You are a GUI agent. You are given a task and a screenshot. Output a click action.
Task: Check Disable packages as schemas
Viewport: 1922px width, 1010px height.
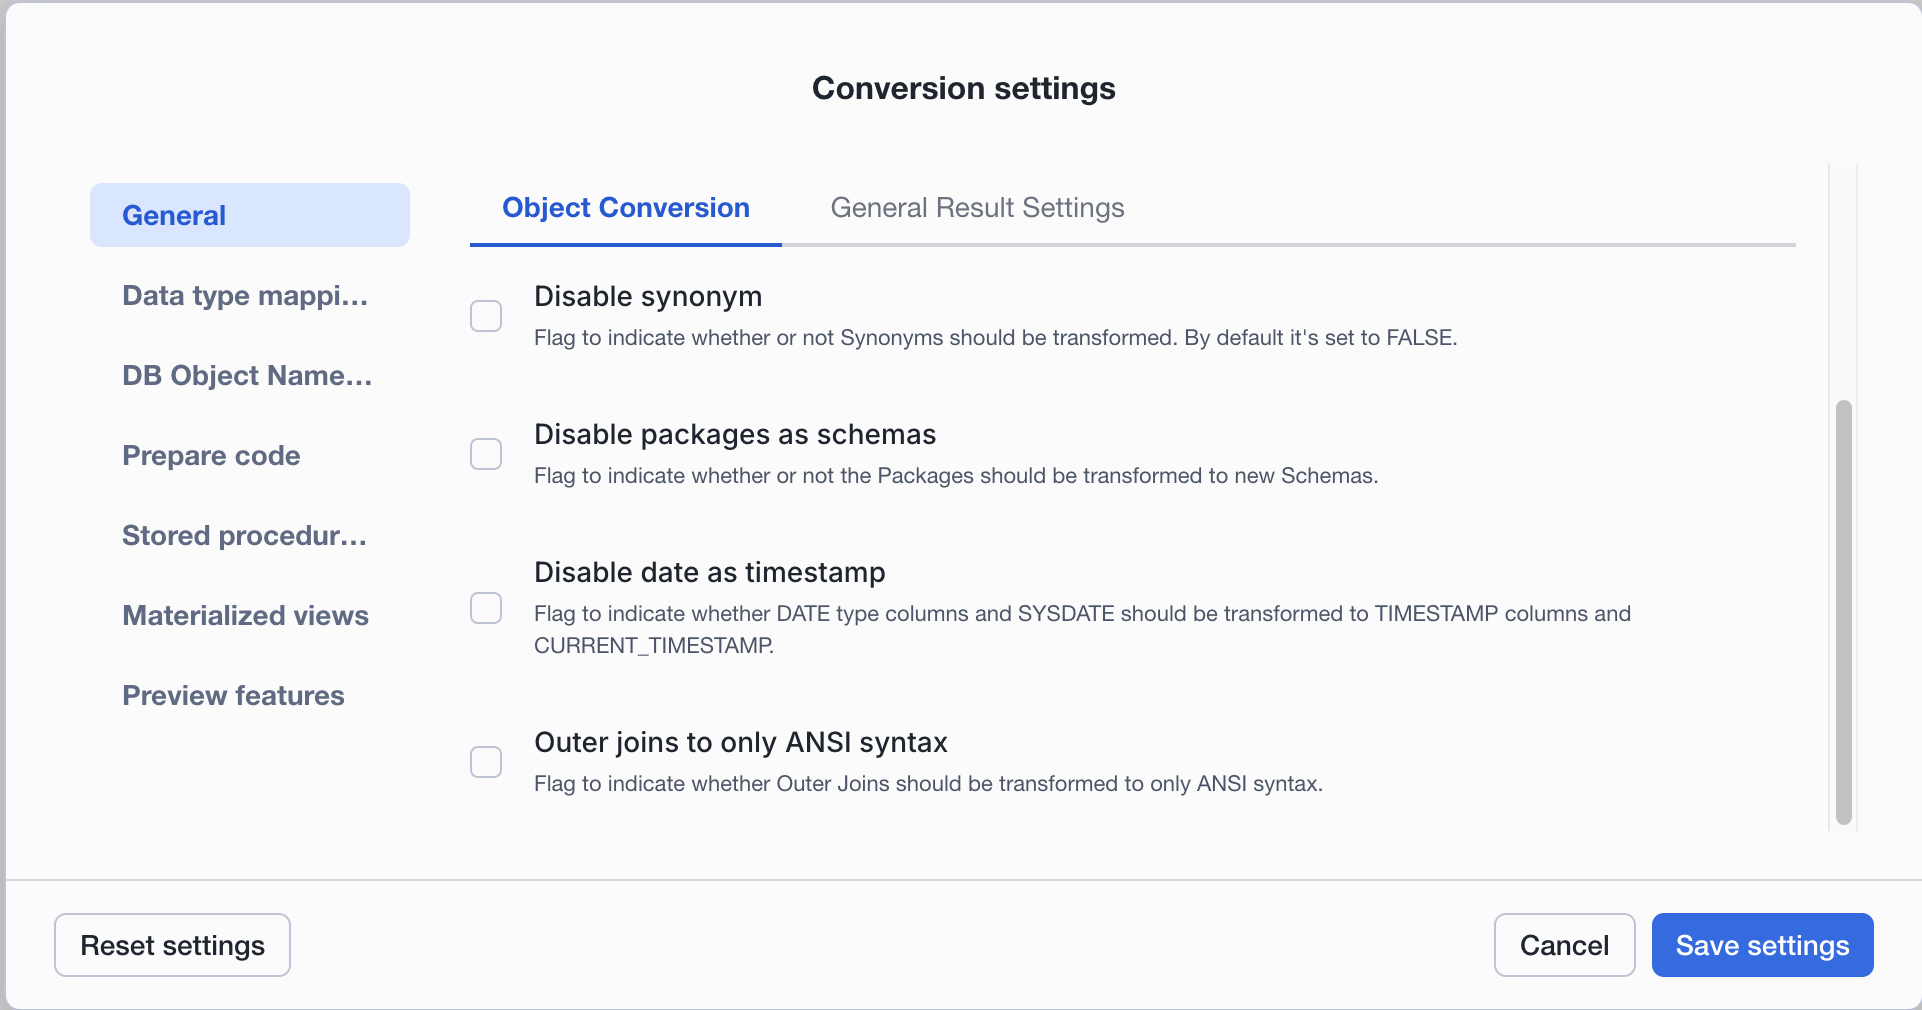(x=486, y=454)
